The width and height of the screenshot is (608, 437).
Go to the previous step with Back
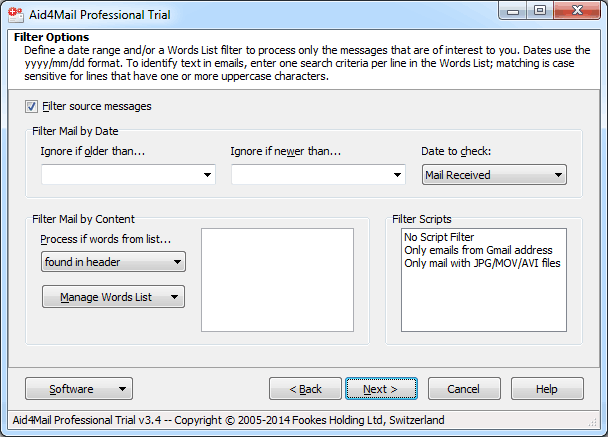coord(305,389)
